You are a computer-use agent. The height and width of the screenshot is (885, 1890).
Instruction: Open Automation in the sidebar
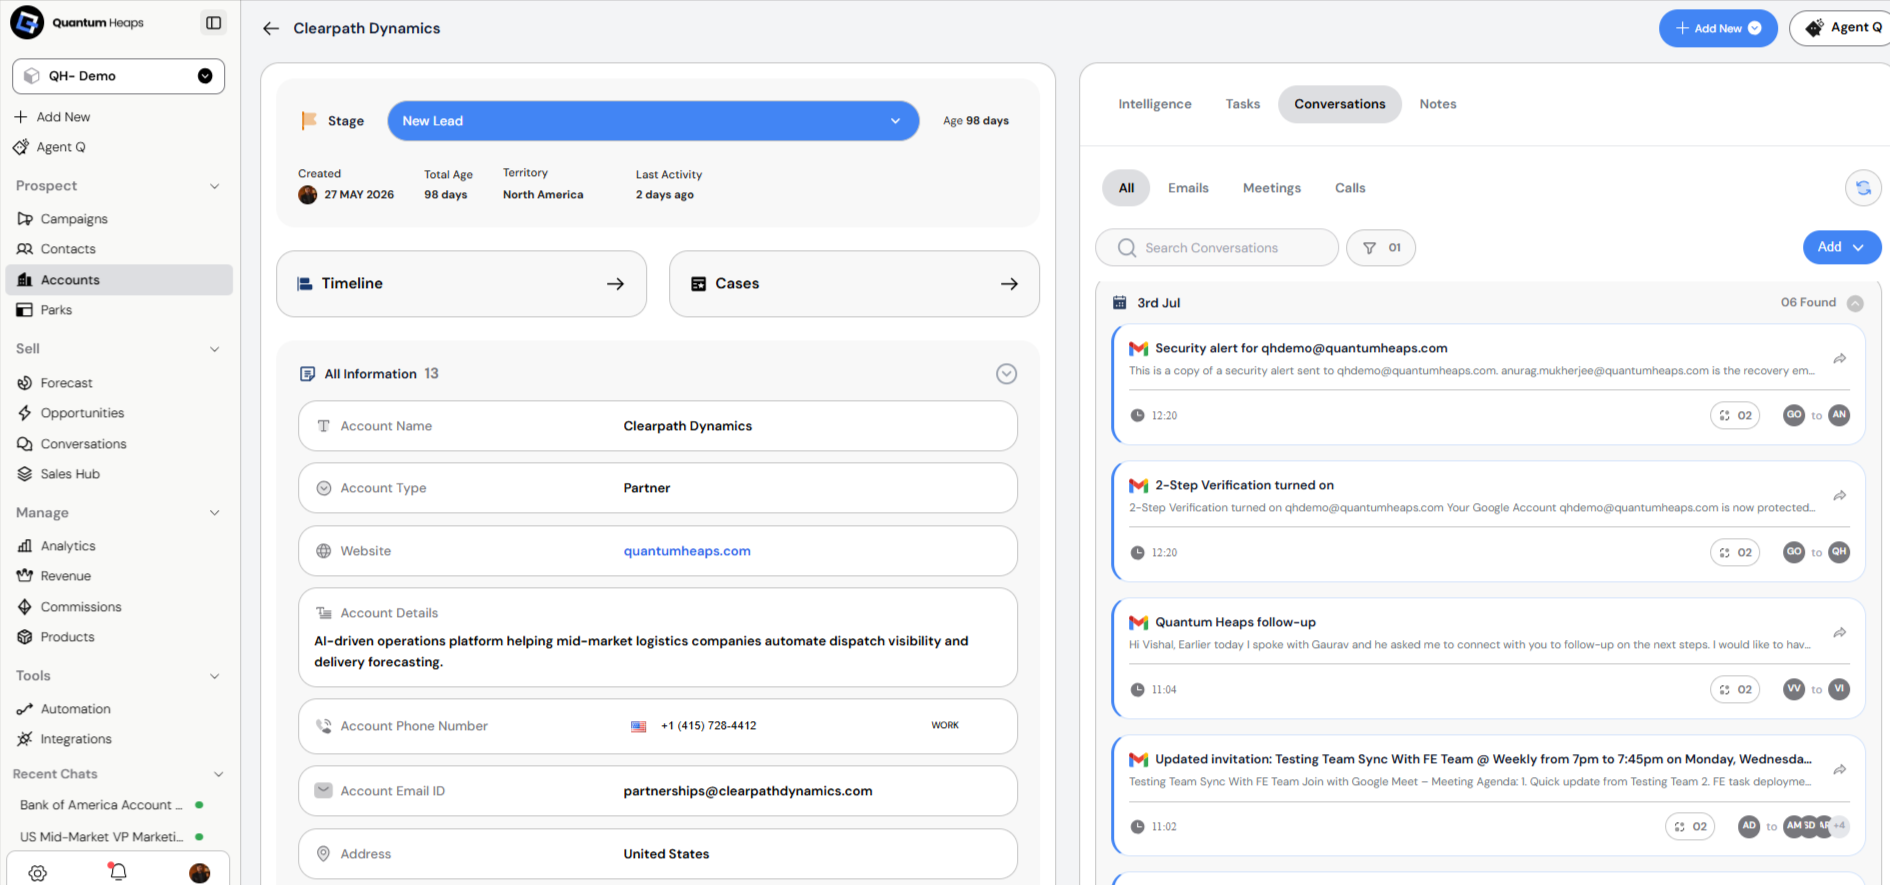point(119,709)
